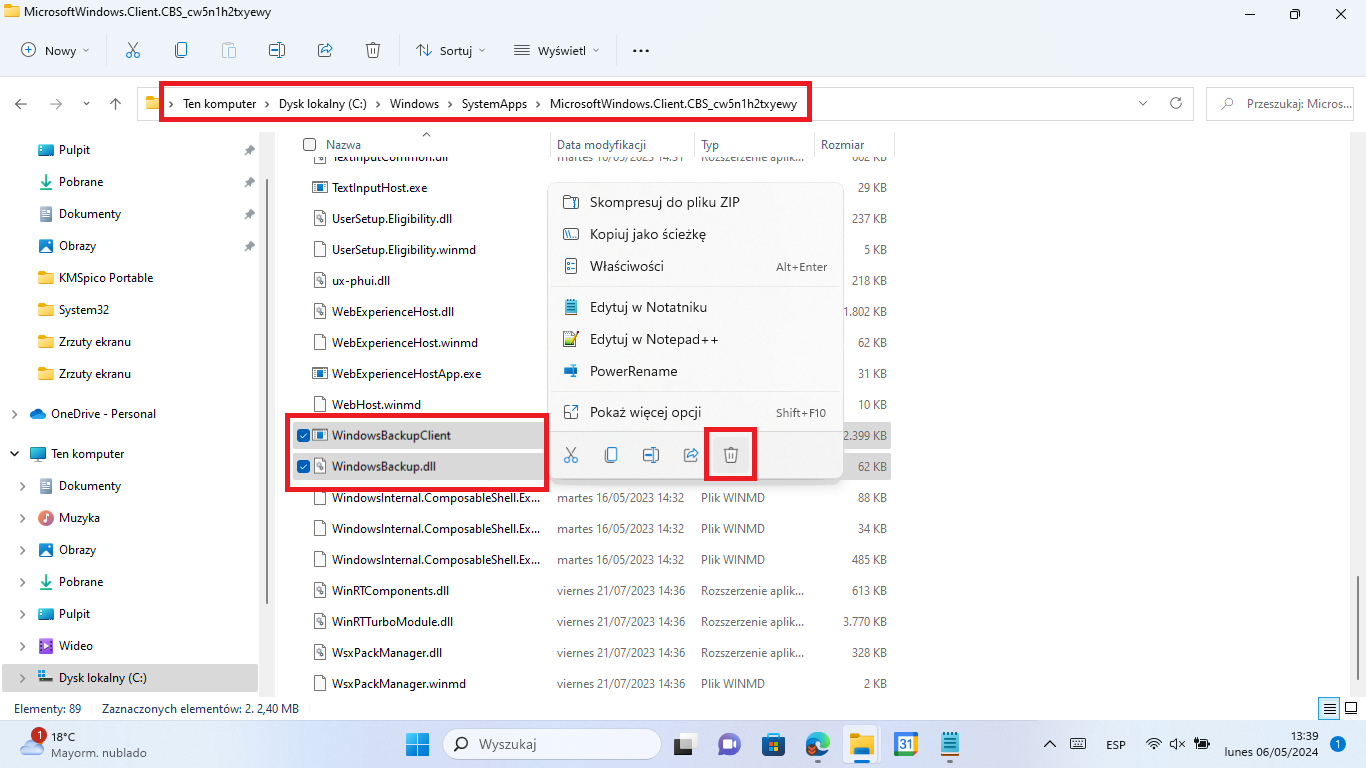Delete selected files with the top toolbar trash icon
Viewport: 1366px width, 768px height.
click(373, 50)
